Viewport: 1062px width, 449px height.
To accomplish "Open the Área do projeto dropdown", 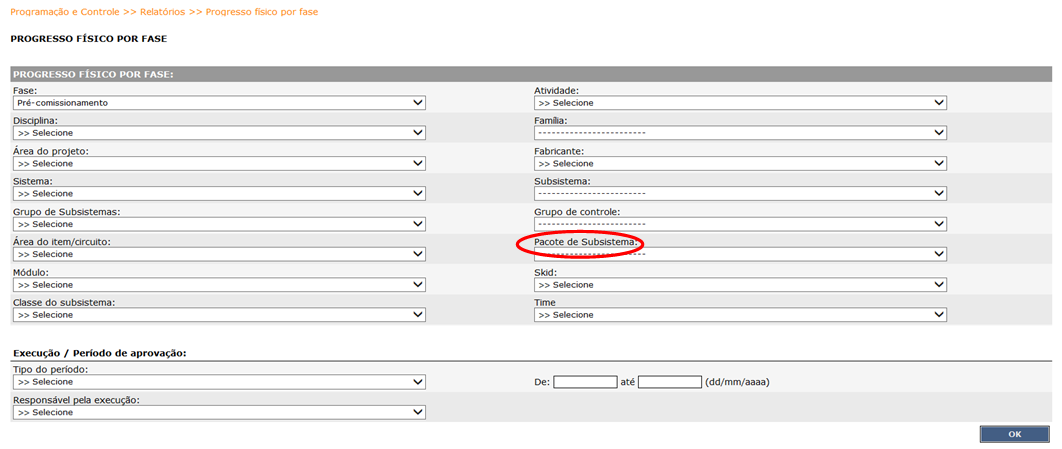I will click(219, 163).
